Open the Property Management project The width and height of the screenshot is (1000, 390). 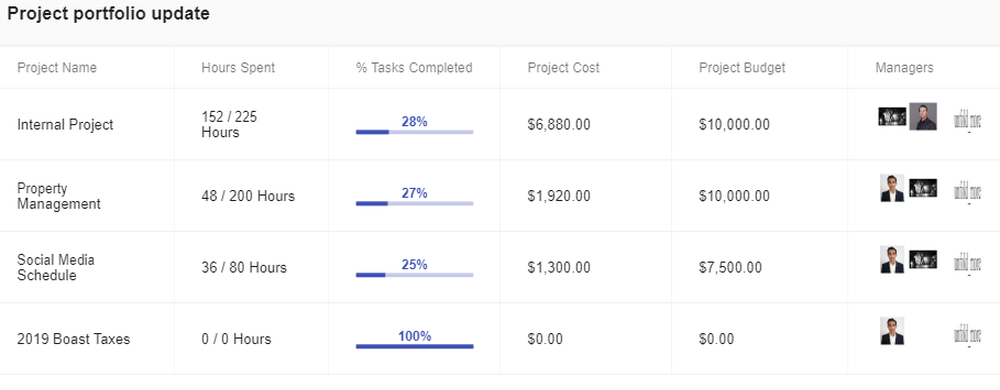click(59, 196)
